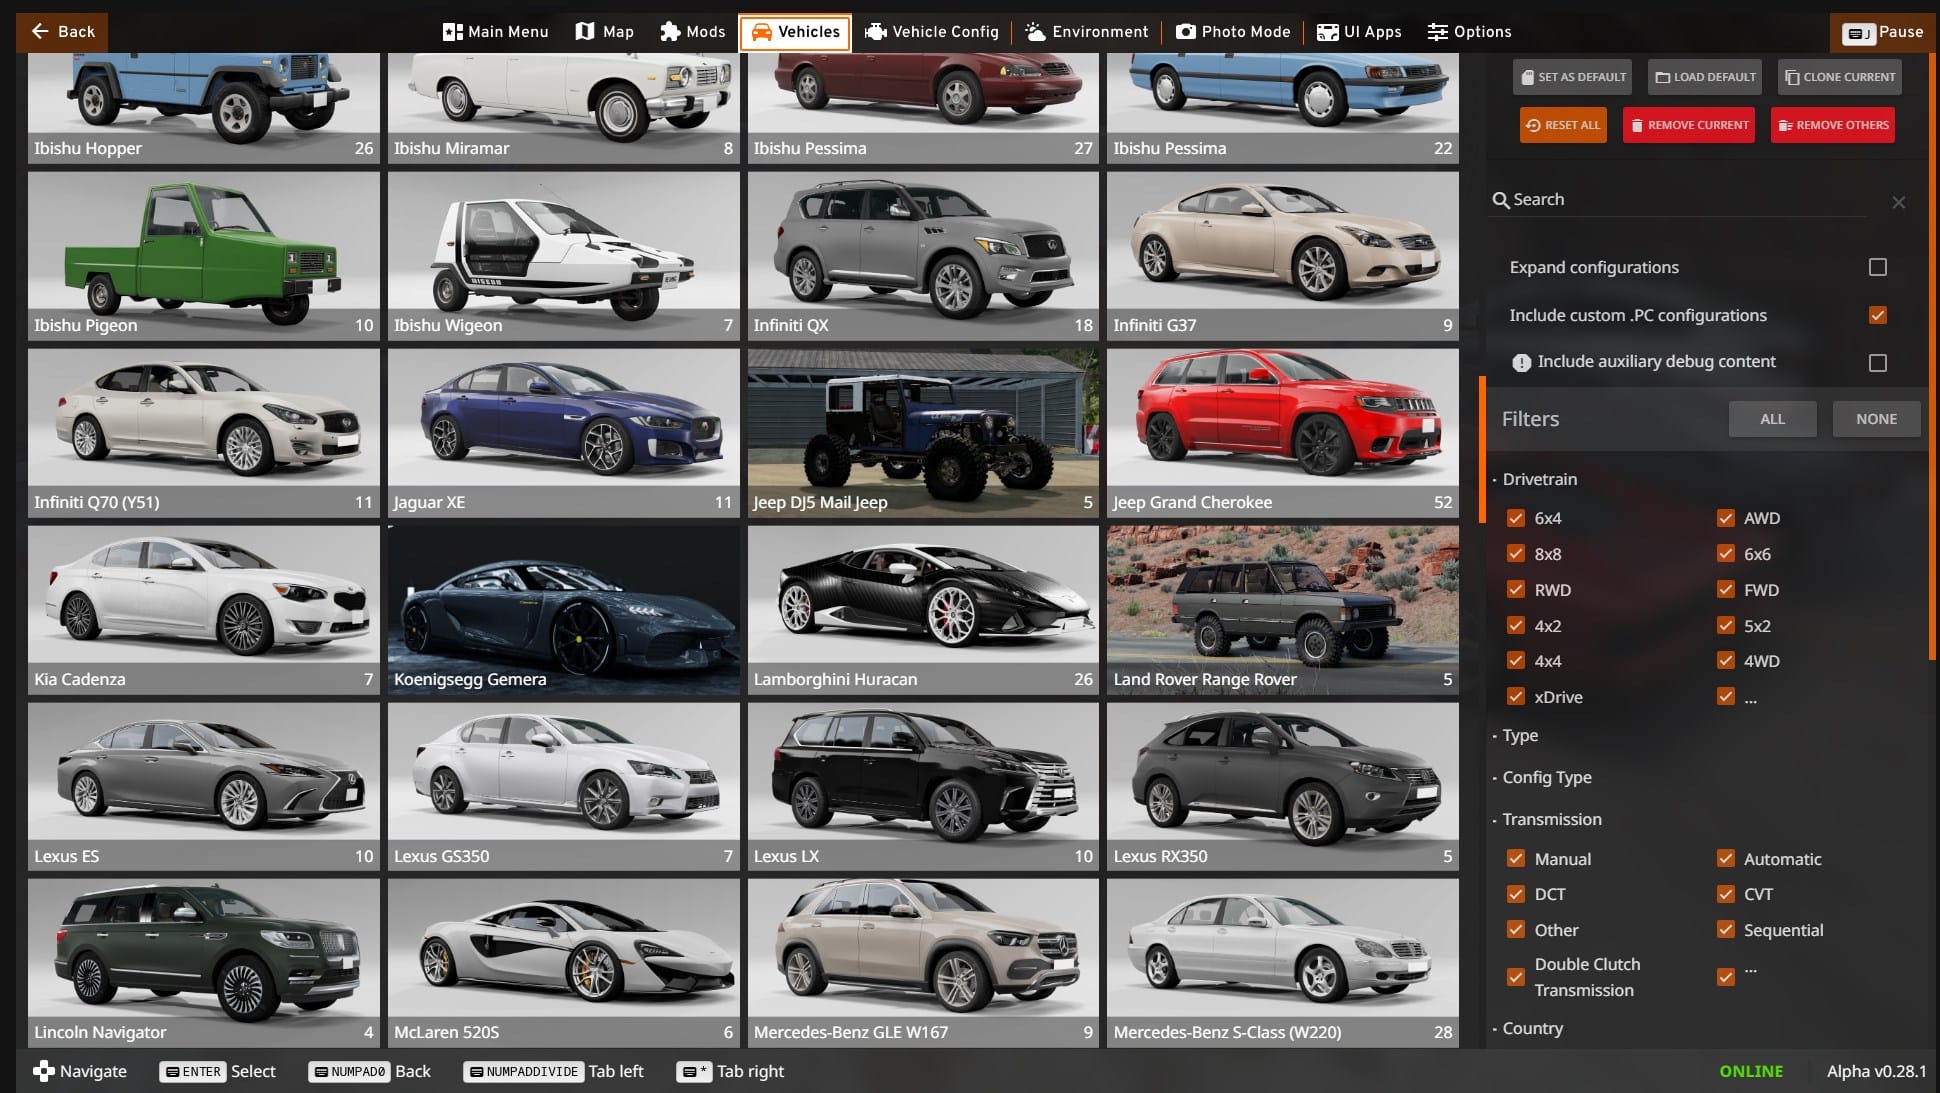1940x1093 pixels.
Task: Click the Remove Current button
Action: (1689, 125)
